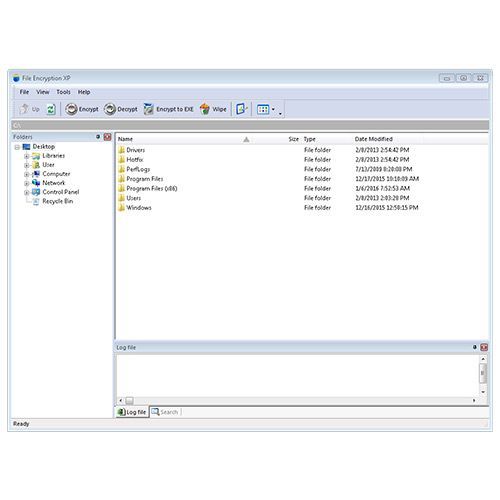Switch to the Log file tab
500x500 pixels.
pos(132,412)
